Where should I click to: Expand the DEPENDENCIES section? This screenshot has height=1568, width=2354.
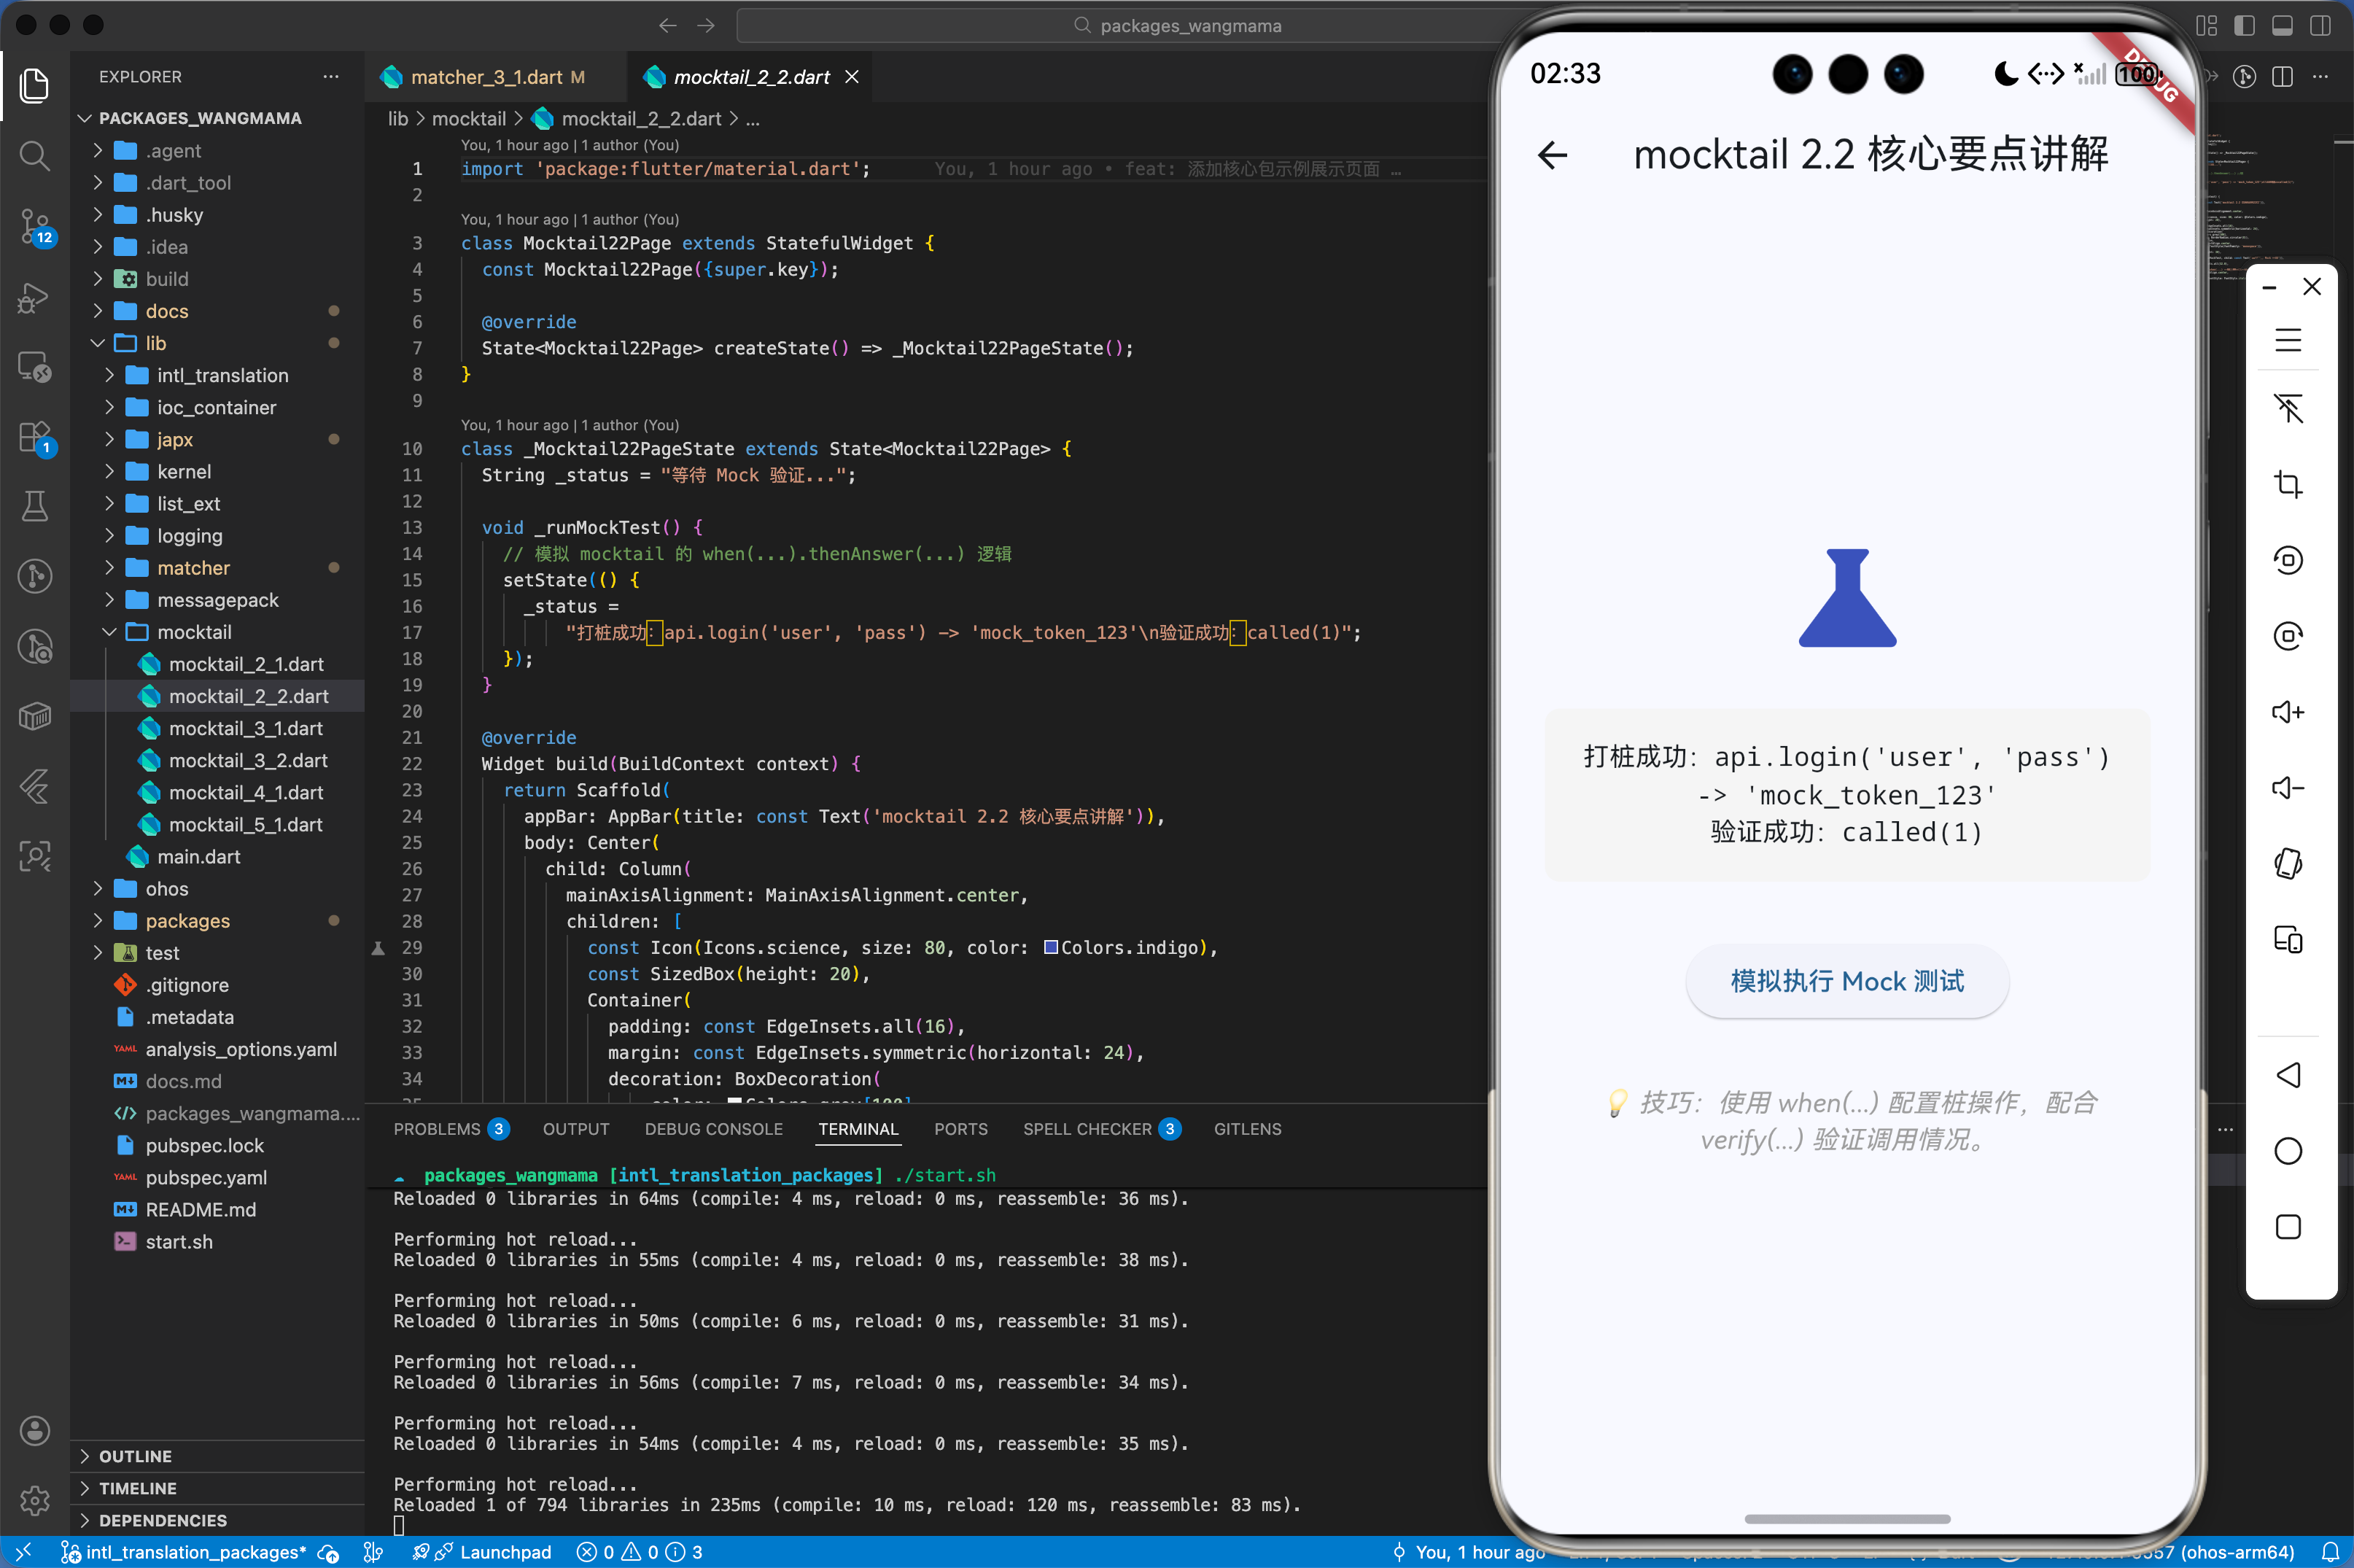click(x=217, y=1520)
